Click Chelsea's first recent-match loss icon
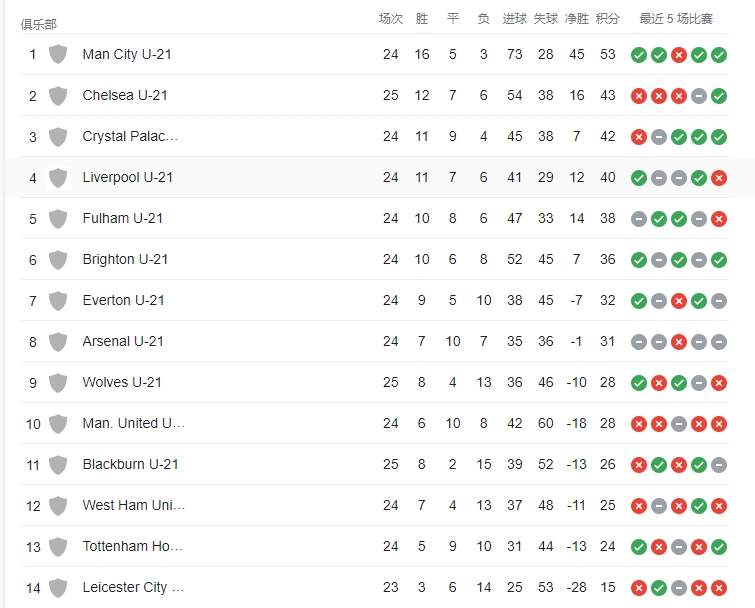Viewport: 755px width, 608px height. pos(639,95)
